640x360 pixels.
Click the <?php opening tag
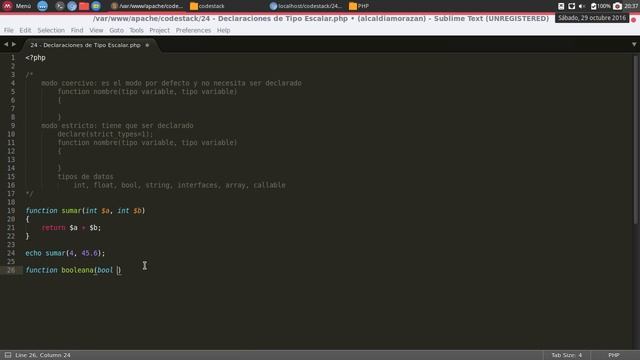[36, 58]
